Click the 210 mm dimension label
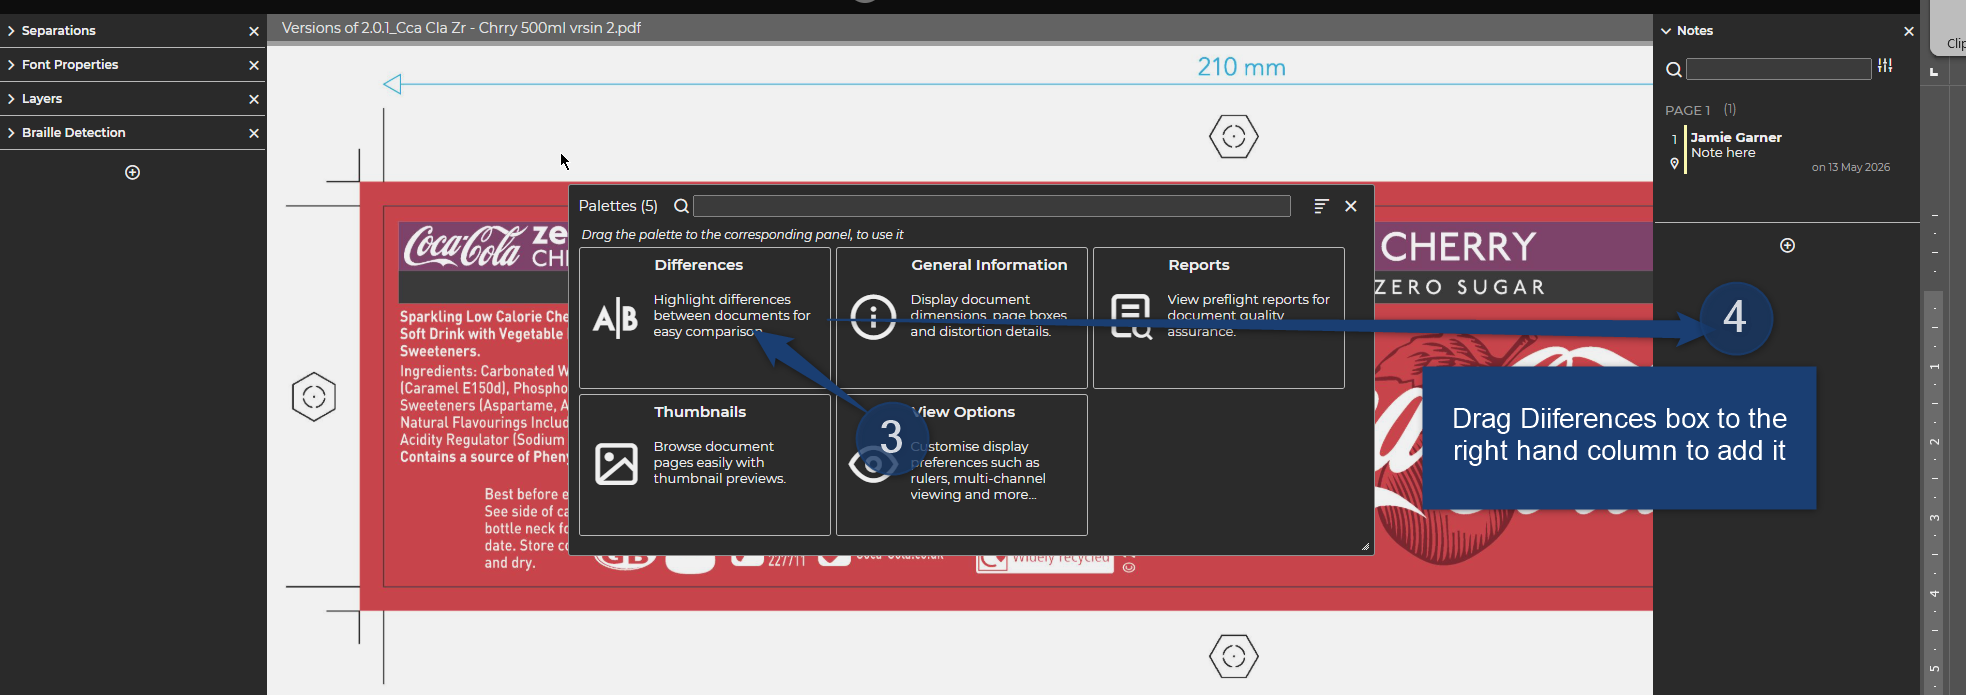 tap(1242, 67)
